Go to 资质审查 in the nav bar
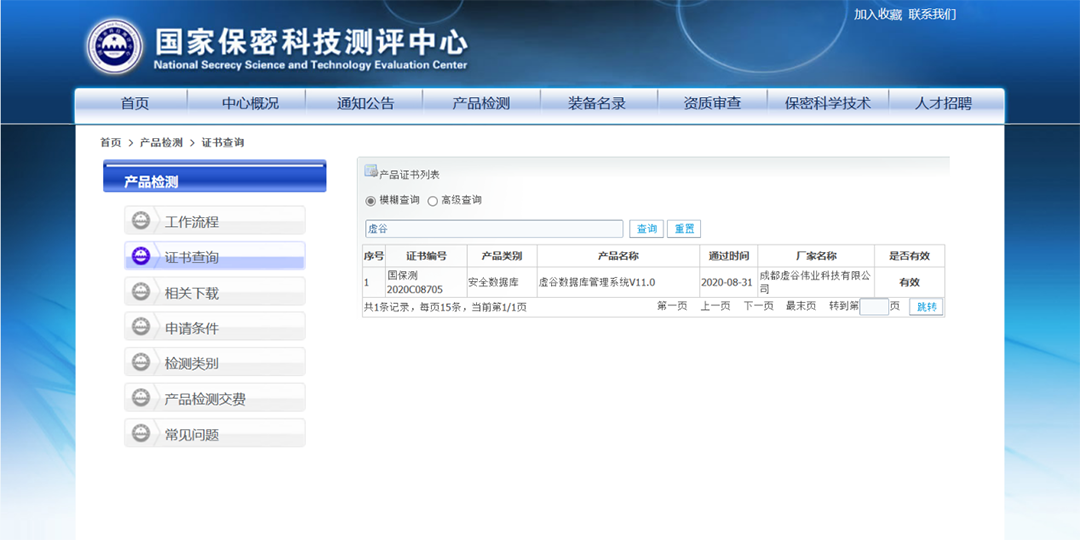 [712, 103]
